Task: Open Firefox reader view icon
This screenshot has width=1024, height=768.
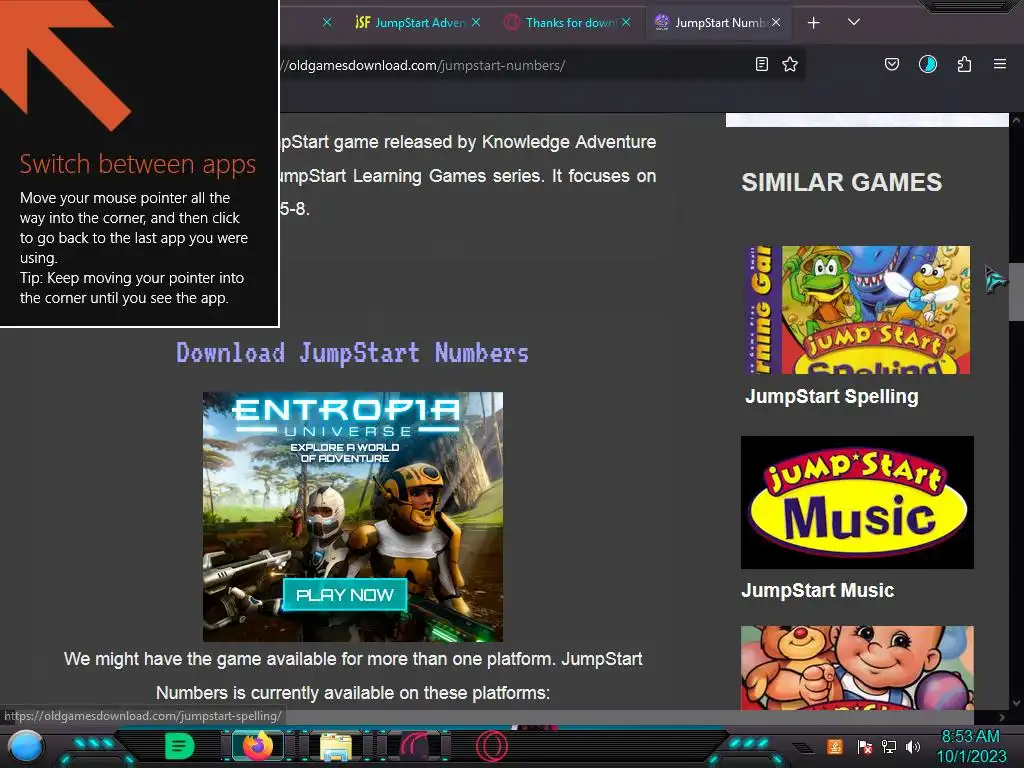Action: point(761,64)
